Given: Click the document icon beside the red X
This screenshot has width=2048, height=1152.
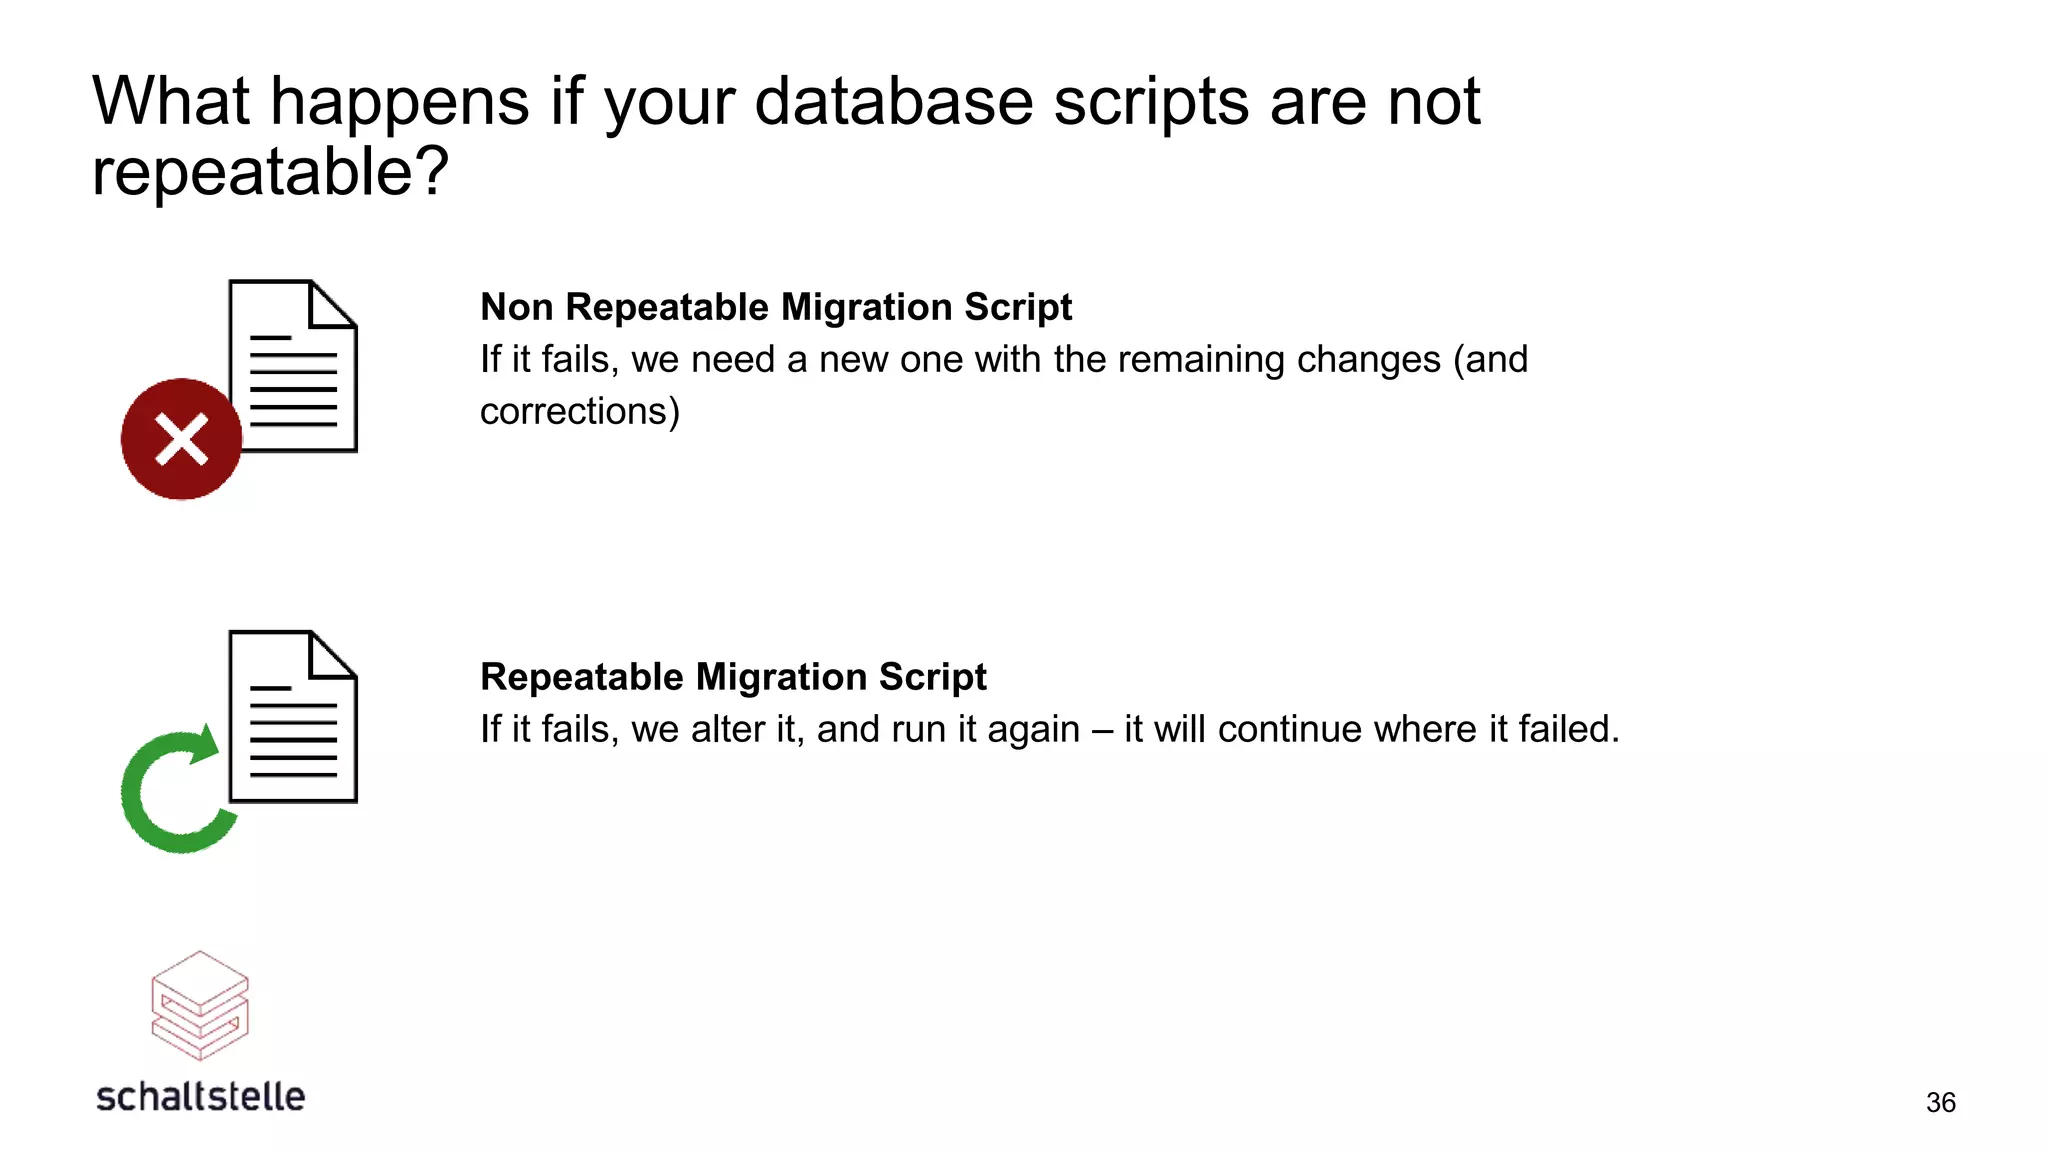Looking at the screenshot, I should [x=293, y=366].
